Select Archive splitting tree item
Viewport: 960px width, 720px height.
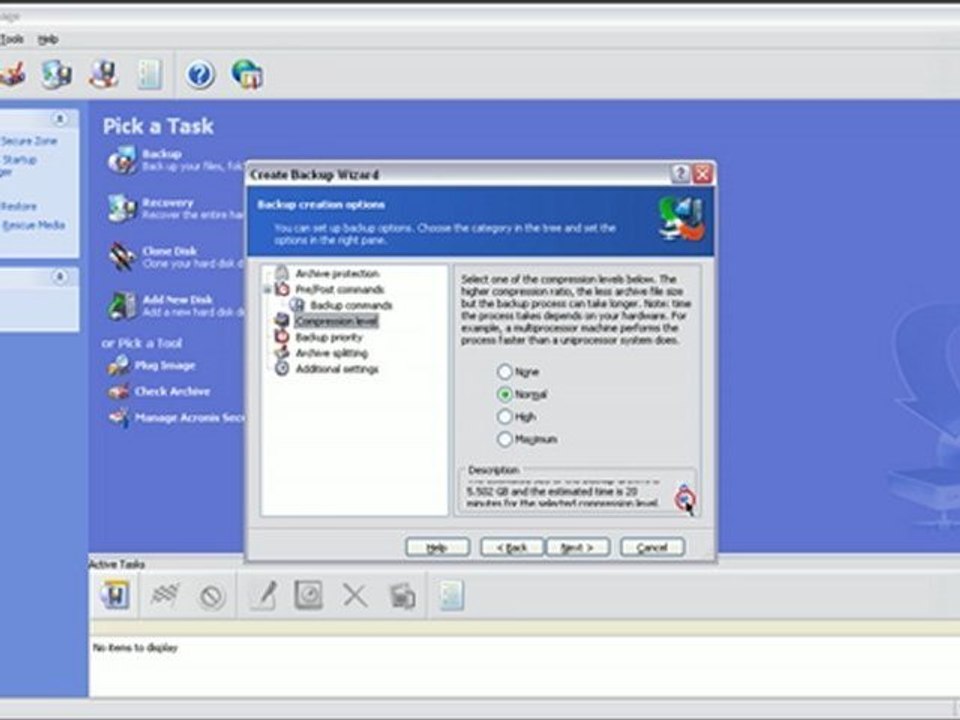point(331,353)
